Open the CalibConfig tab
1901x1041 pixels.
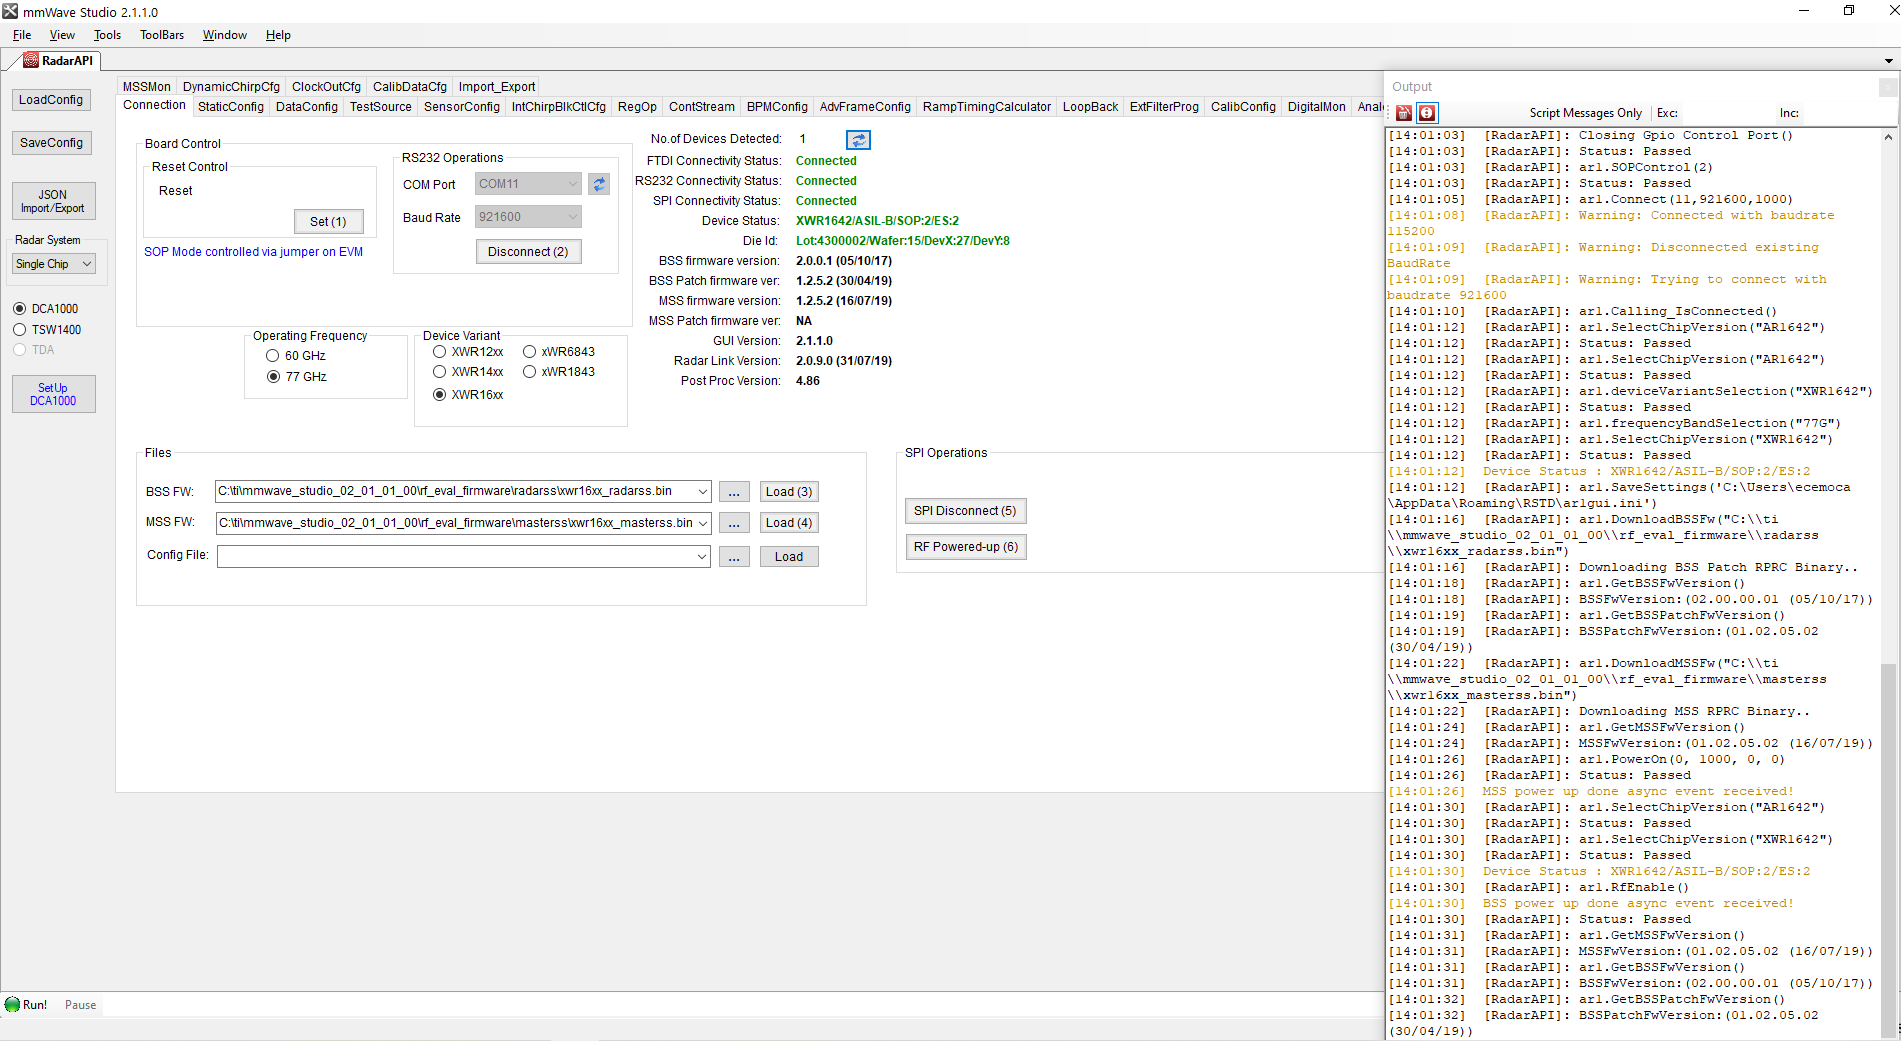pyautogui.click(x=1243, y=107)
